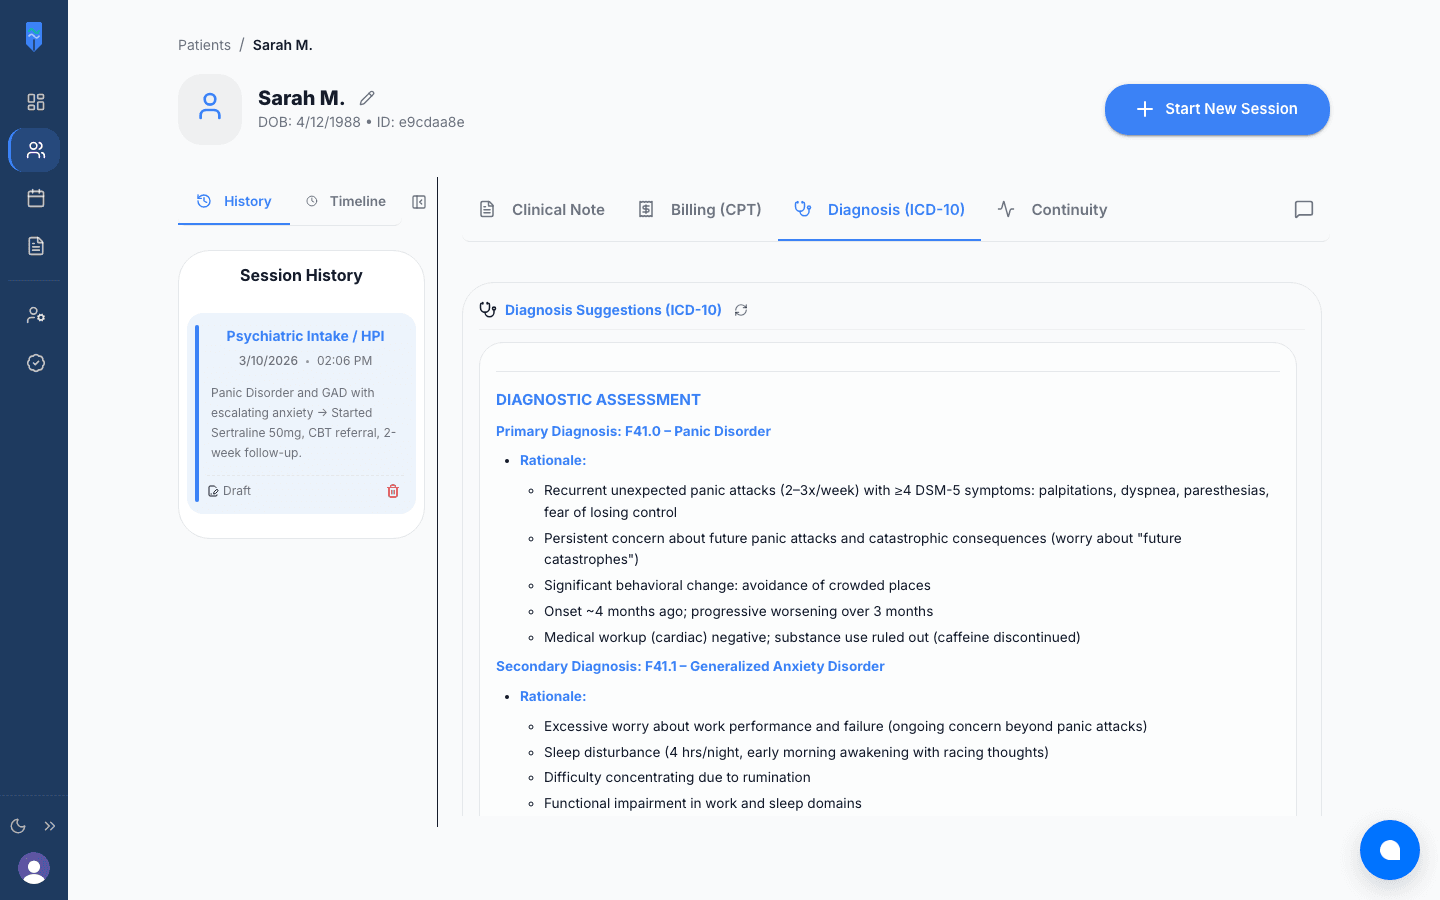Image resolution: width=1440 pixels, height=900 pixels.
Task: Delete the Psychiatric Intake session draft
Action: click(x=393, y=491)
